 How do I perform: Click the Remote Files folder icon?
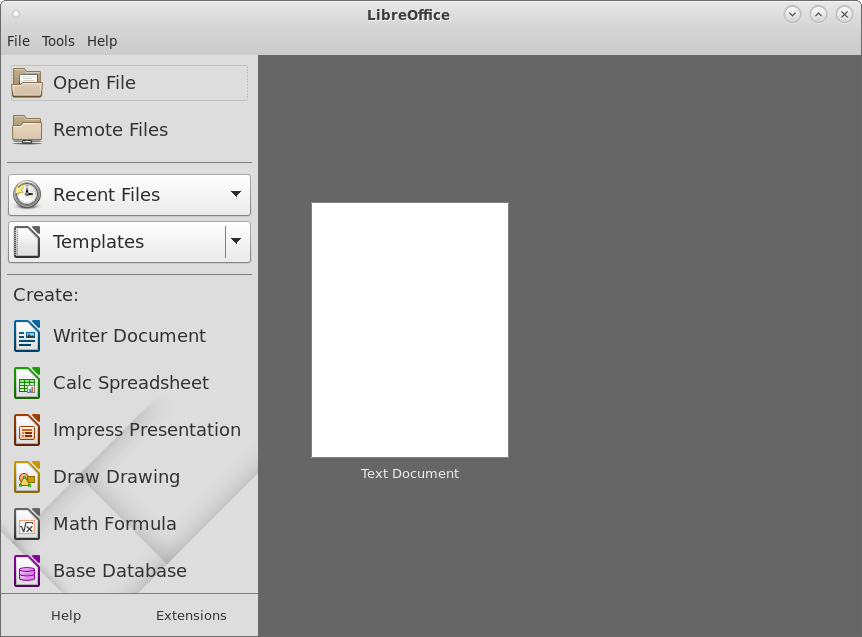click(27, 130)
